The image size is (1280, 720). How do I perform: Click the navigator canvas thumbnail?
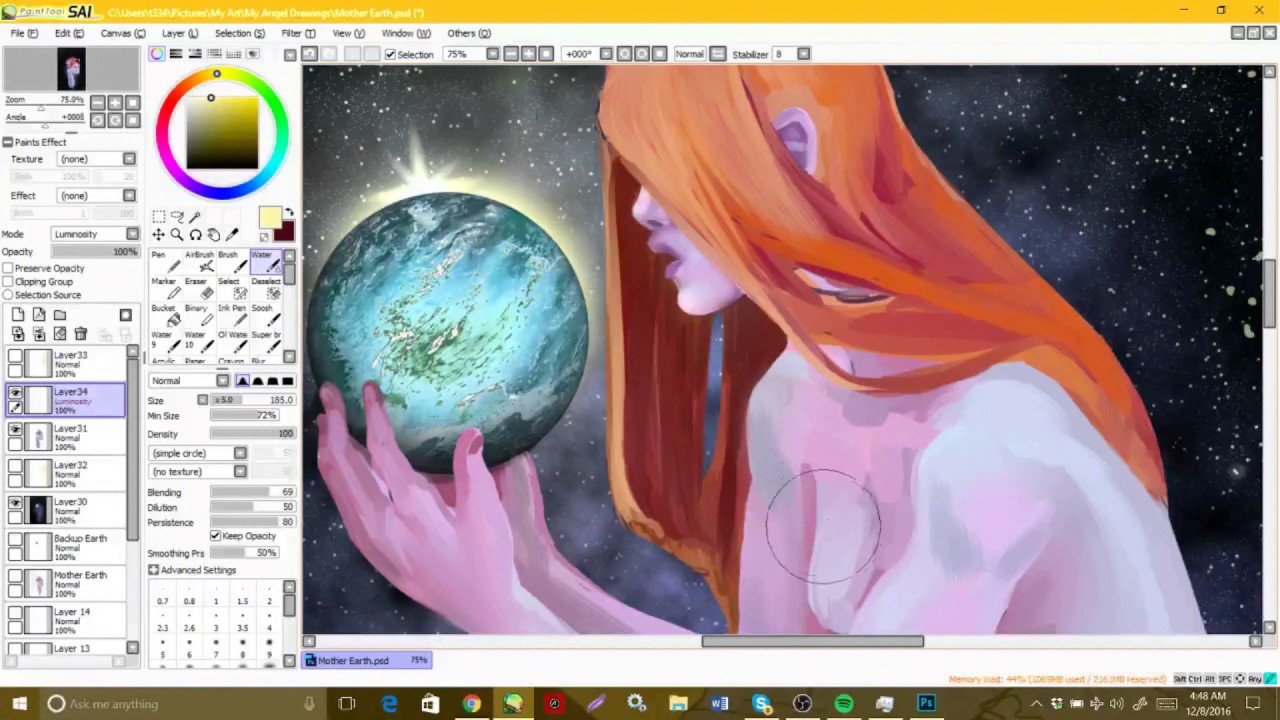71,70
